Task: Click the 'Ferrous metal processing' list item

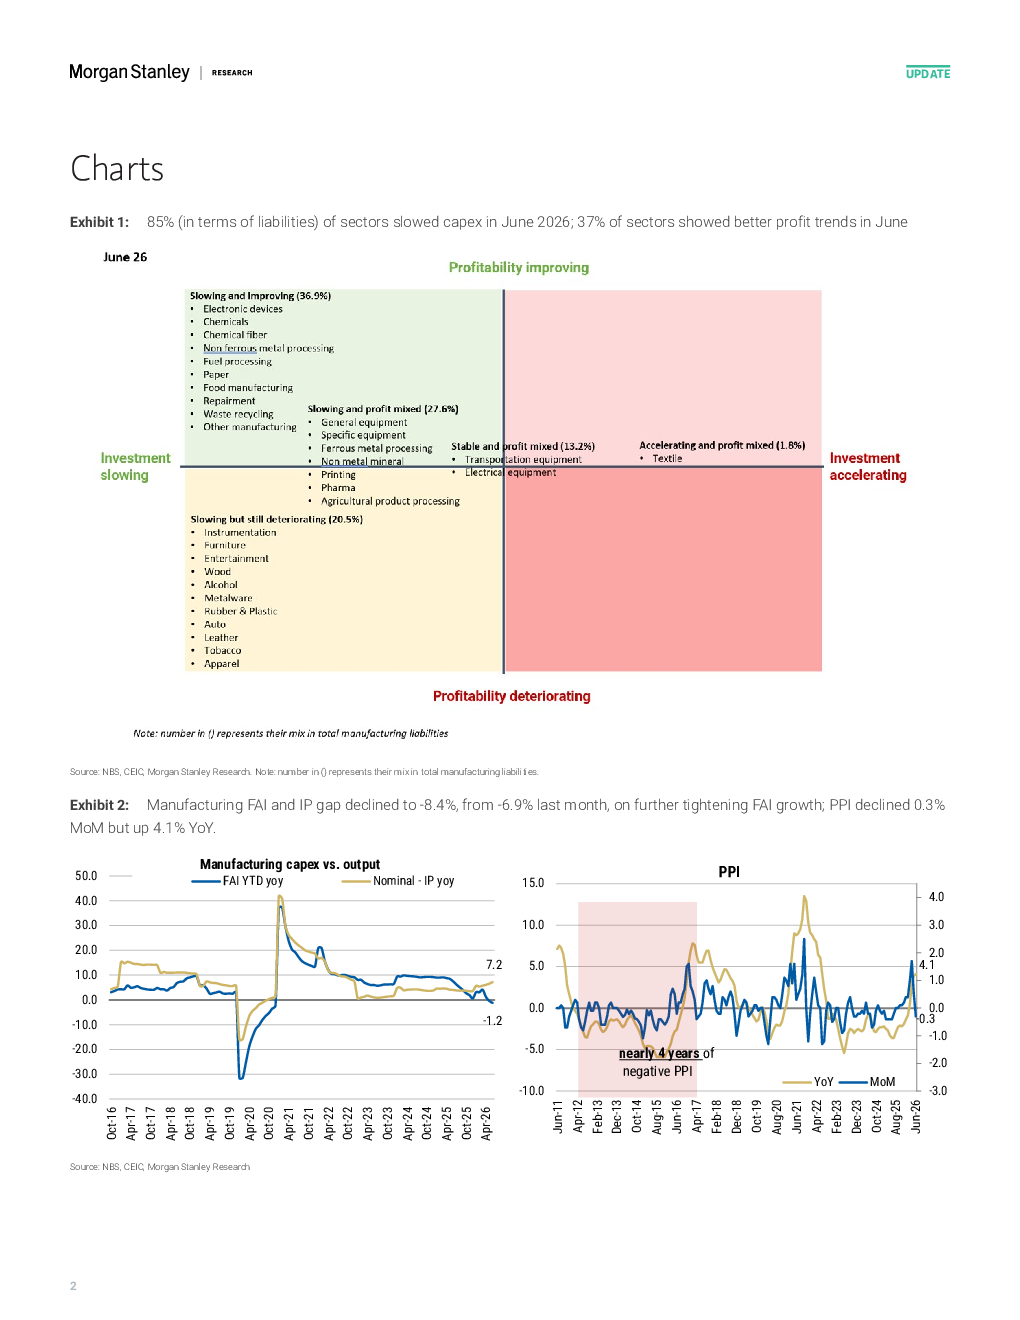Action: click(377, 448)
